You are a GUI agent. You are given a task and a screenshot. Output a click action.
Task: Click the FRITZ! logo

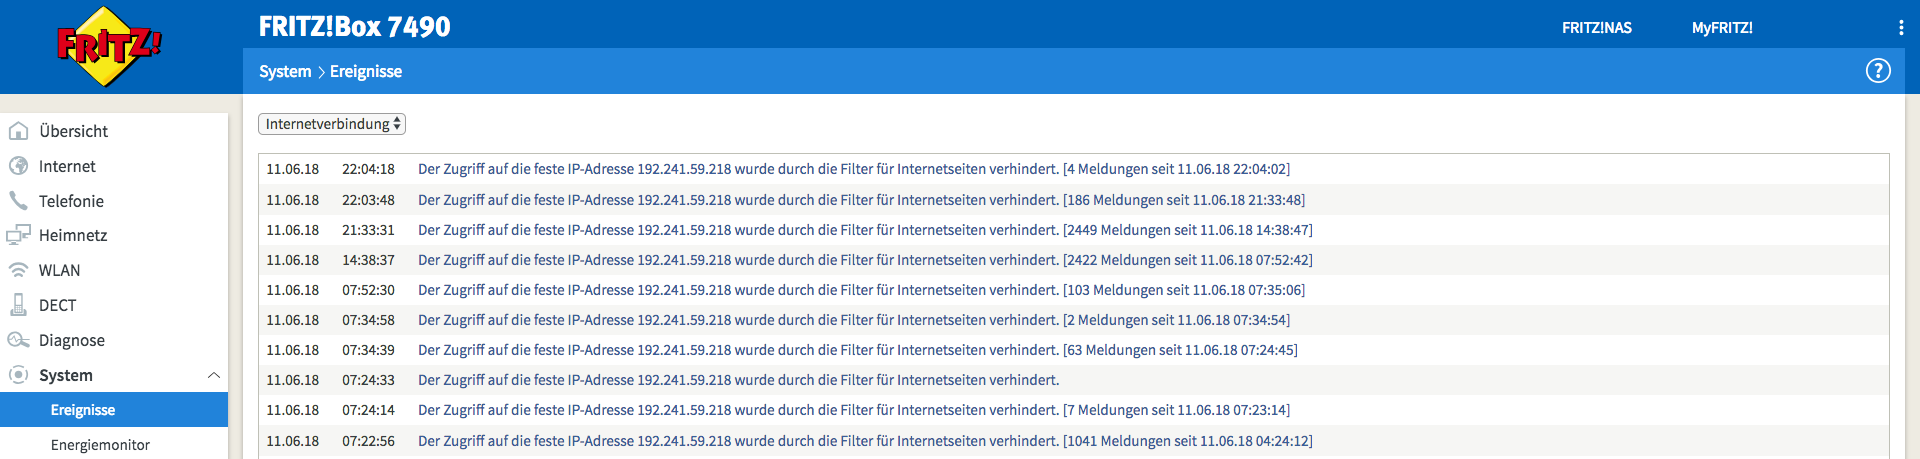point(108,46)
